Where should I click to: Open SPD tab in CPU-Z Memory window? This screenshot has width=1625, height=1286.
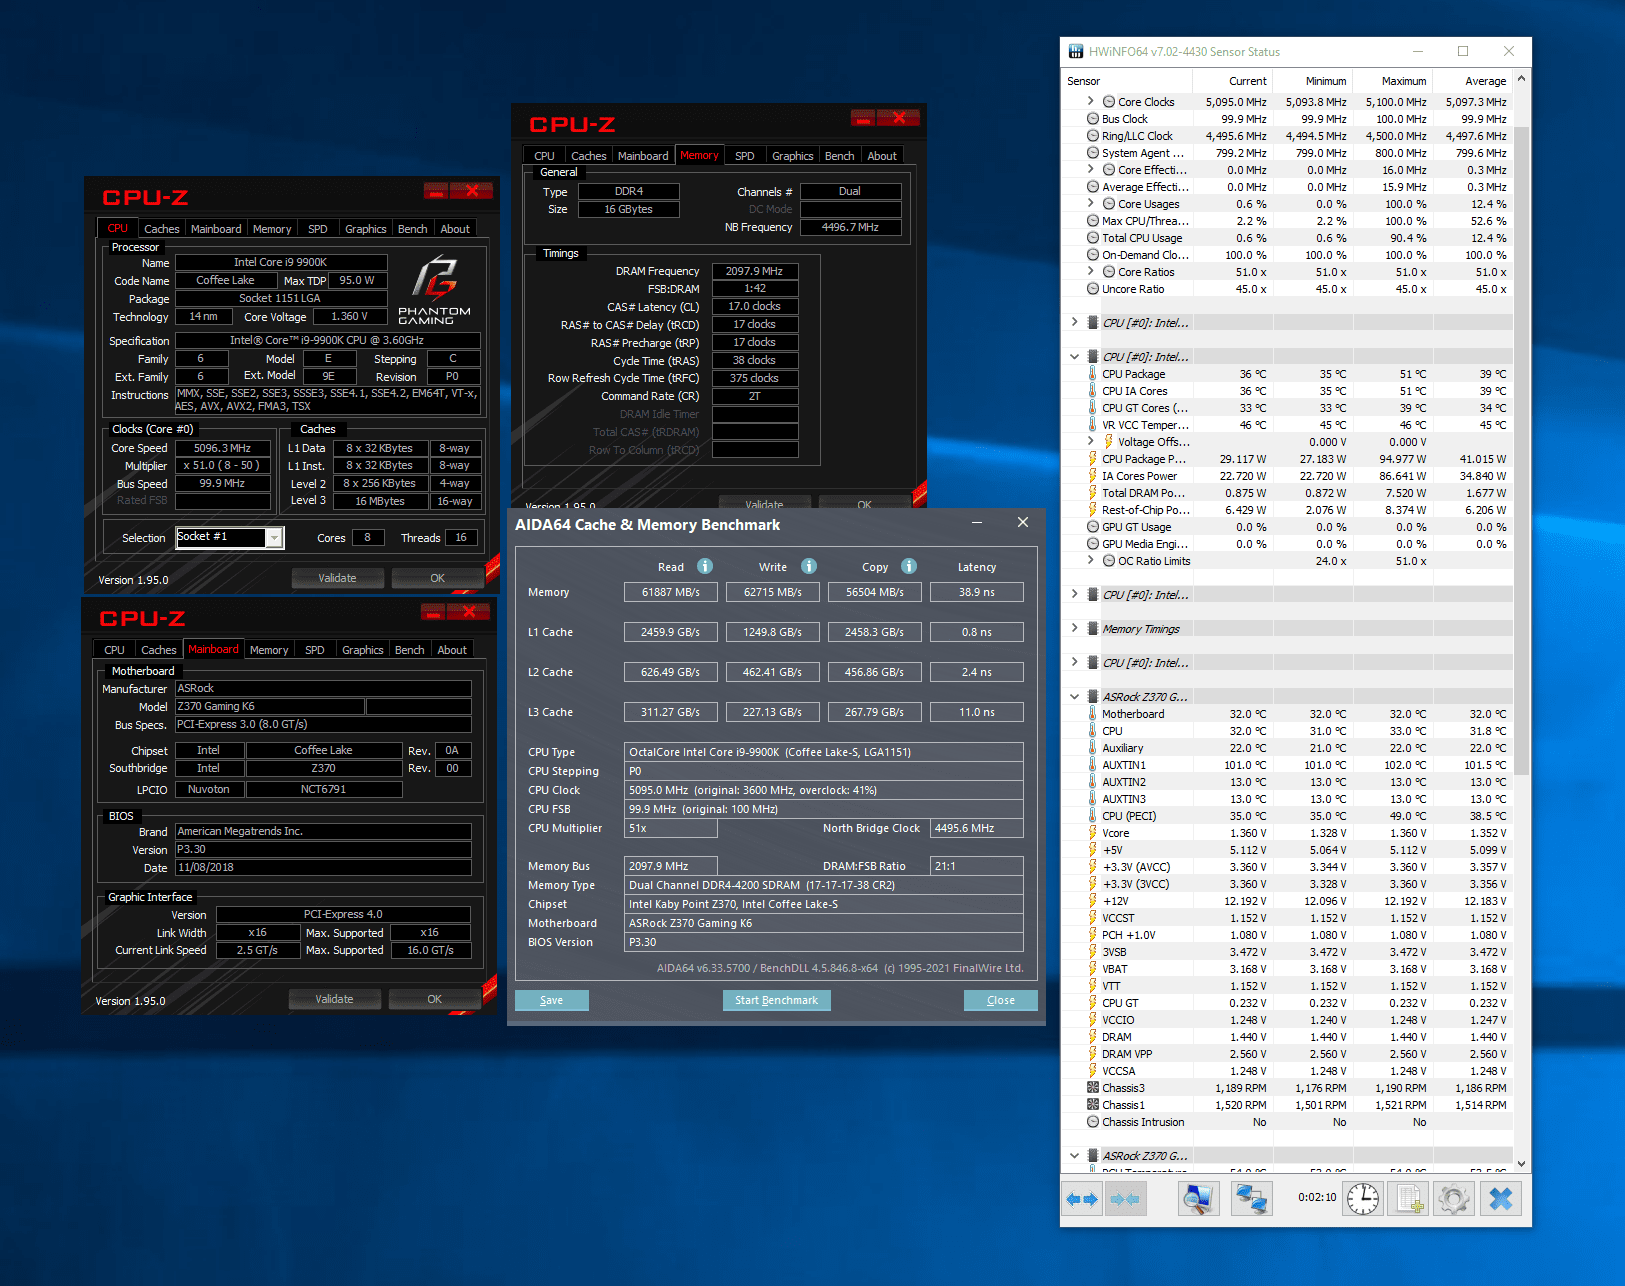point(745,156)
